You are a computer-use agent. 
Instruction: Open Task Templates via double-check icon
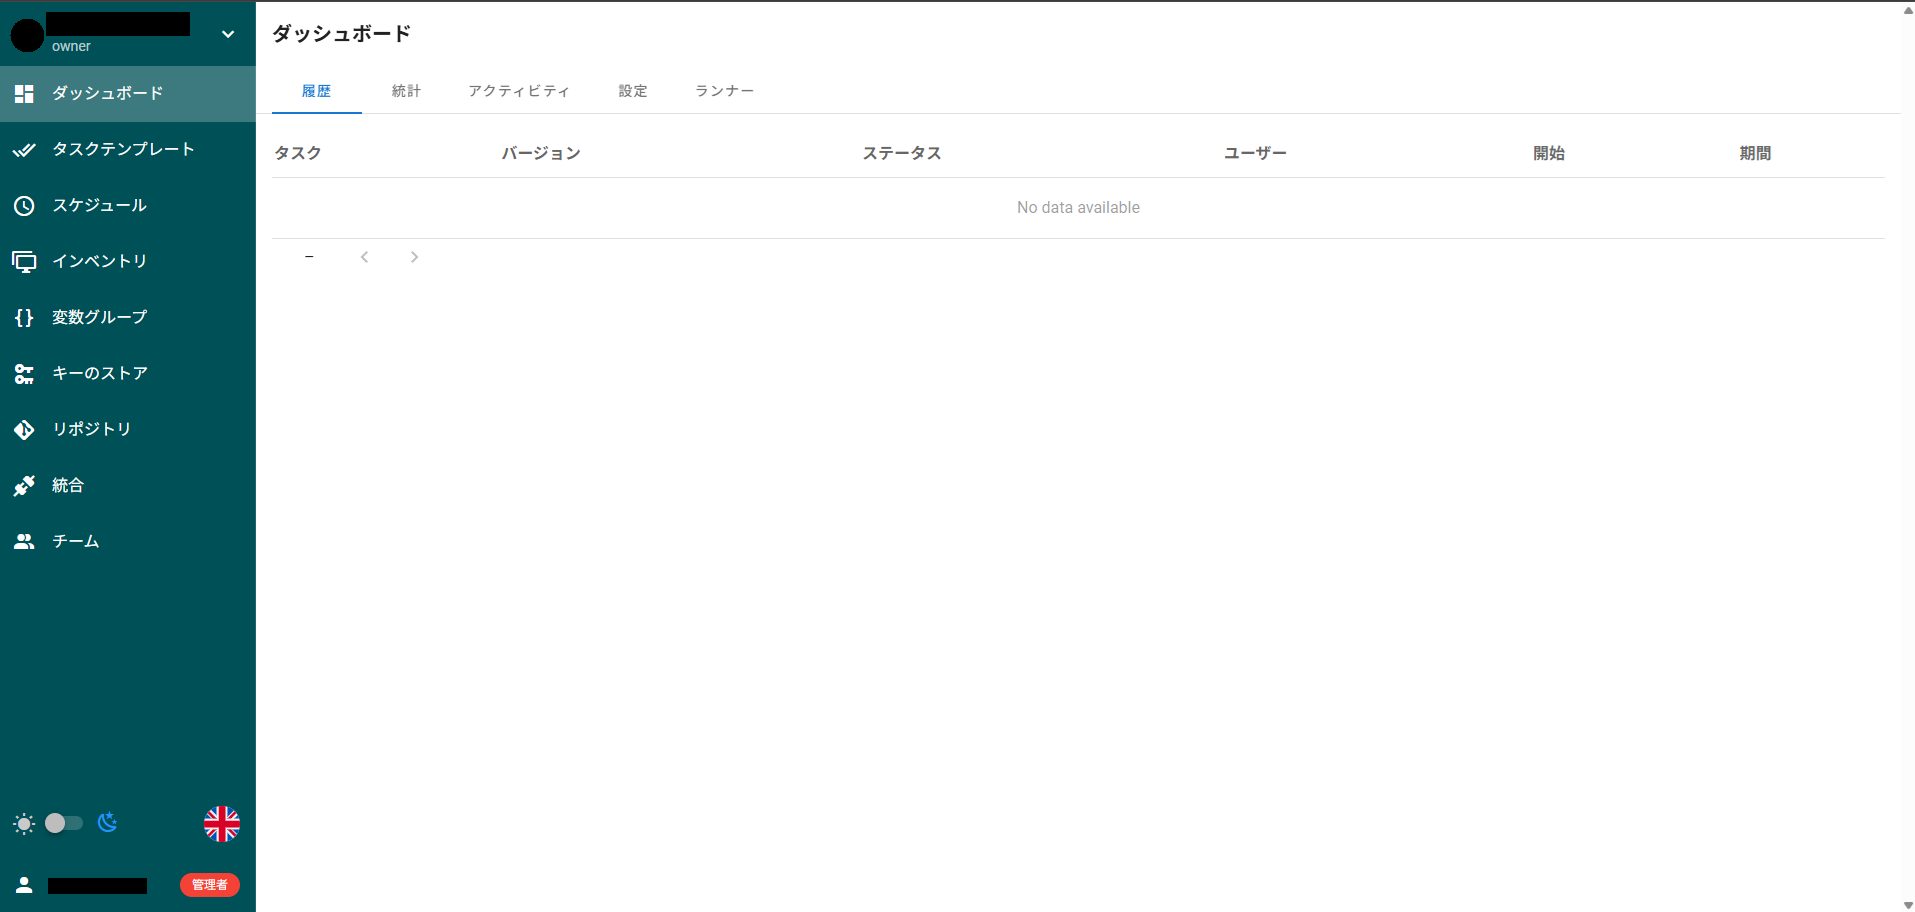tap(24, 150)
